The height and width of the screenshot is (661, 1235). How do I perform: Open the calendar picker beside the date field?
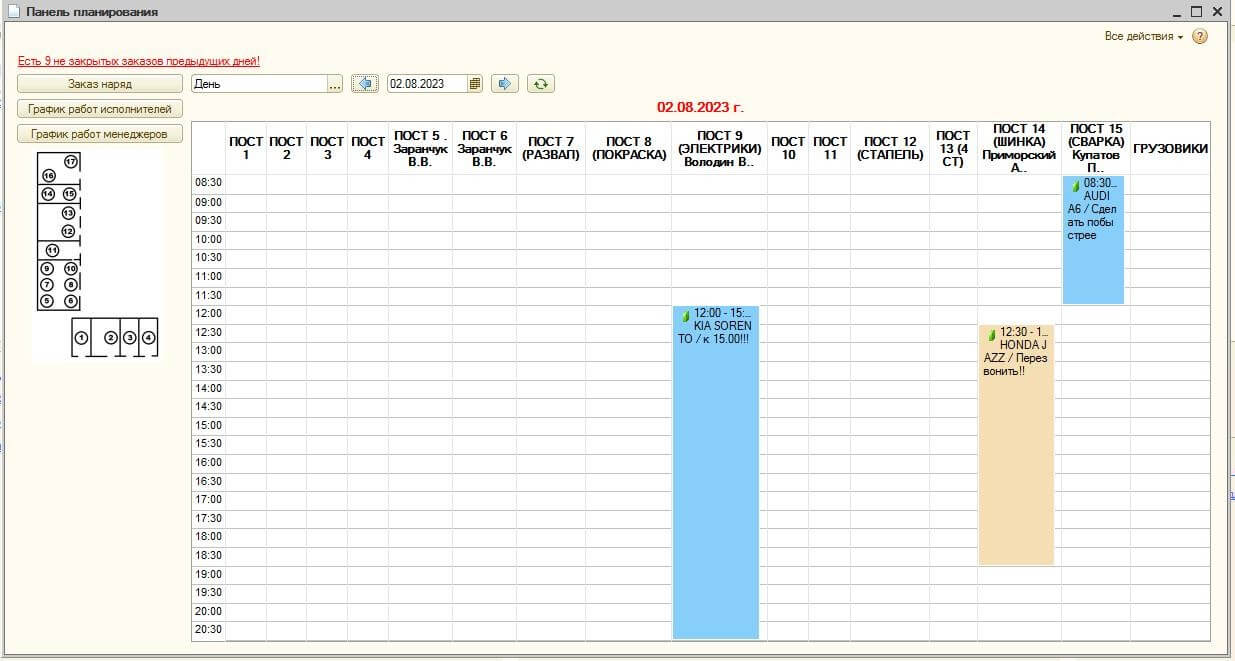[475, 84]
